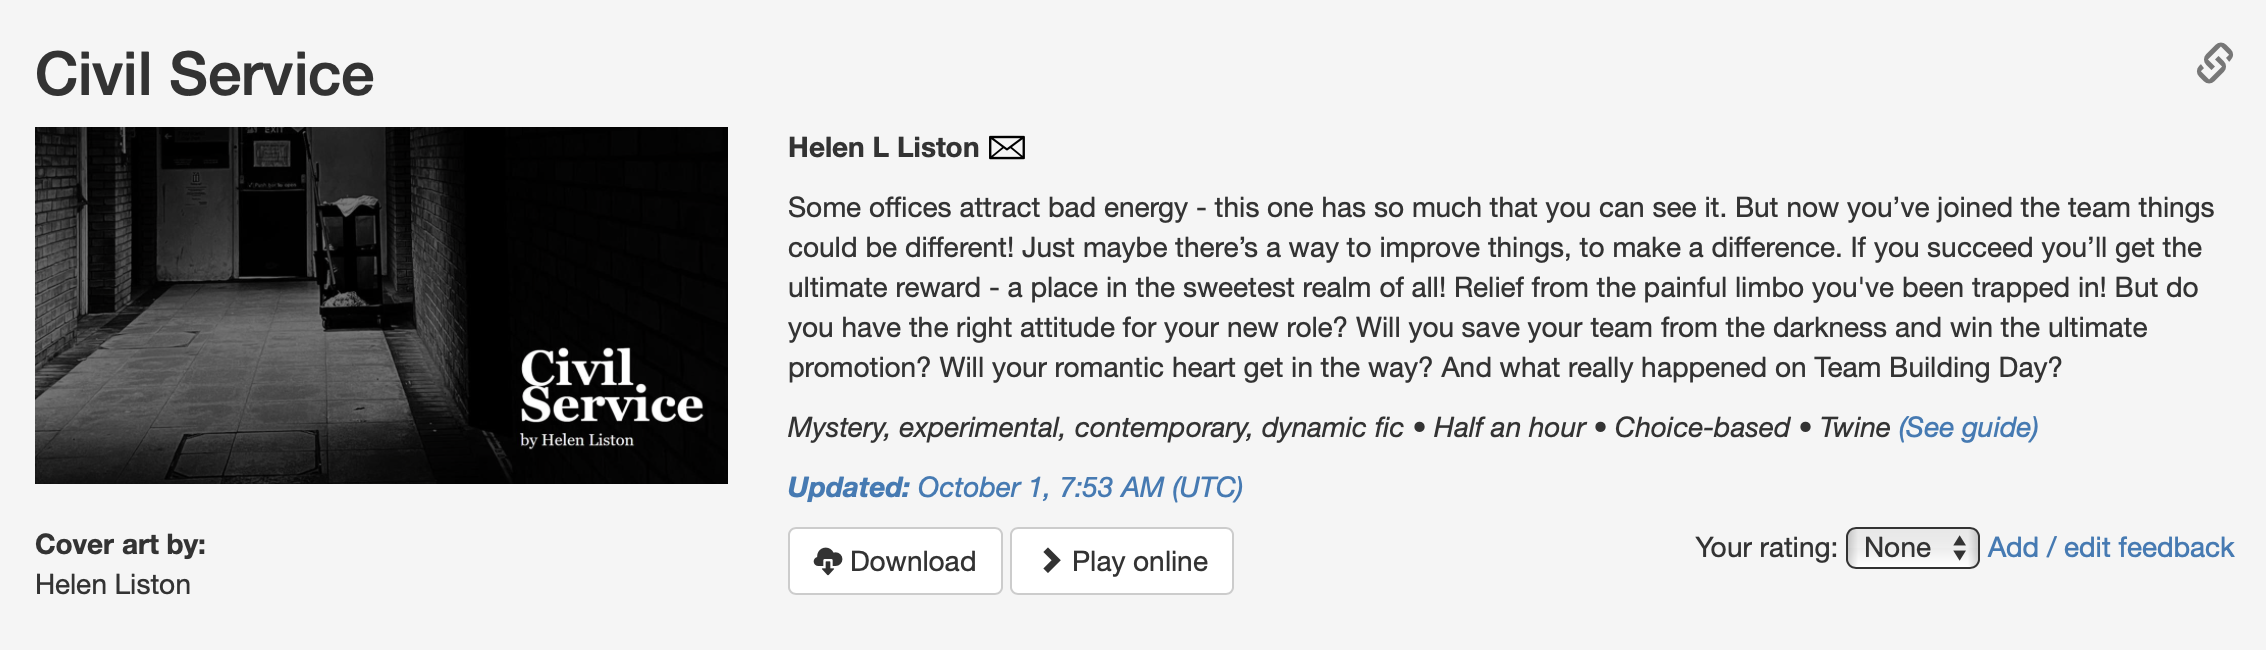Click the author name Helen L Liston
Viewport: 2266px width, 650px height.
[883, 148]
